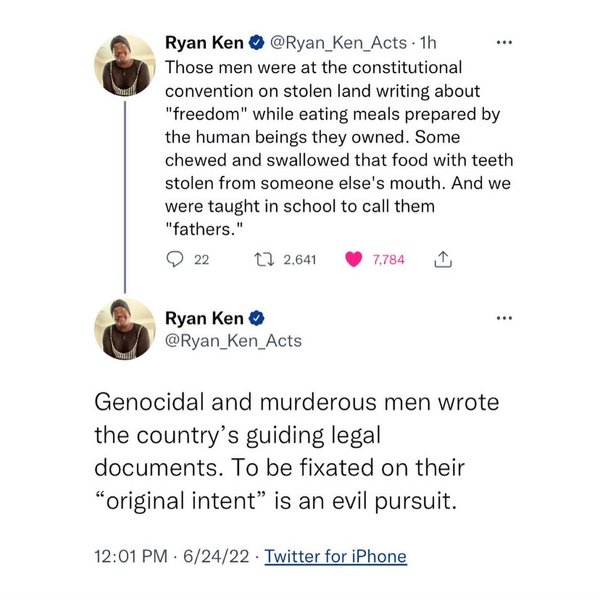
Task: Select the bold Ryan Ken name in top tweet
Action: click(x=203, y=43)
